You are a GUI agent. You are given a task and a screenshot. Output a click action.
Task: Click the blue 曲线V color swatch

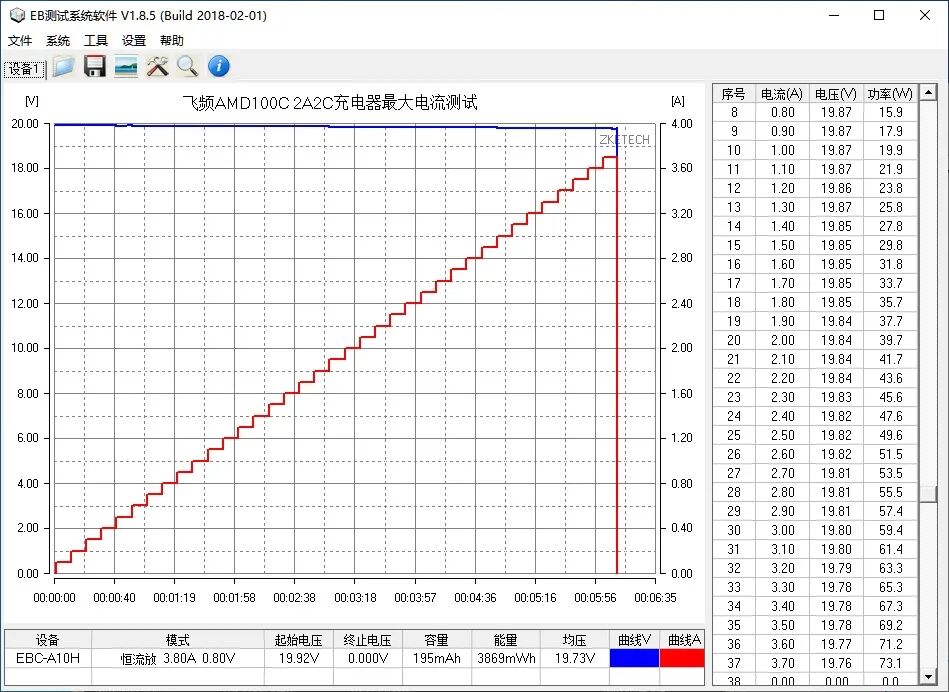[634, 658]
